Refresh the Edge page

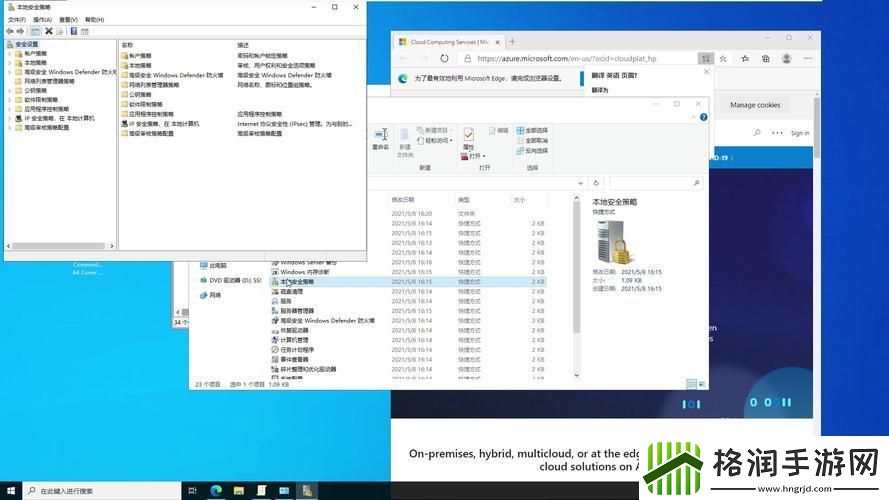click(x=444, y=58)
